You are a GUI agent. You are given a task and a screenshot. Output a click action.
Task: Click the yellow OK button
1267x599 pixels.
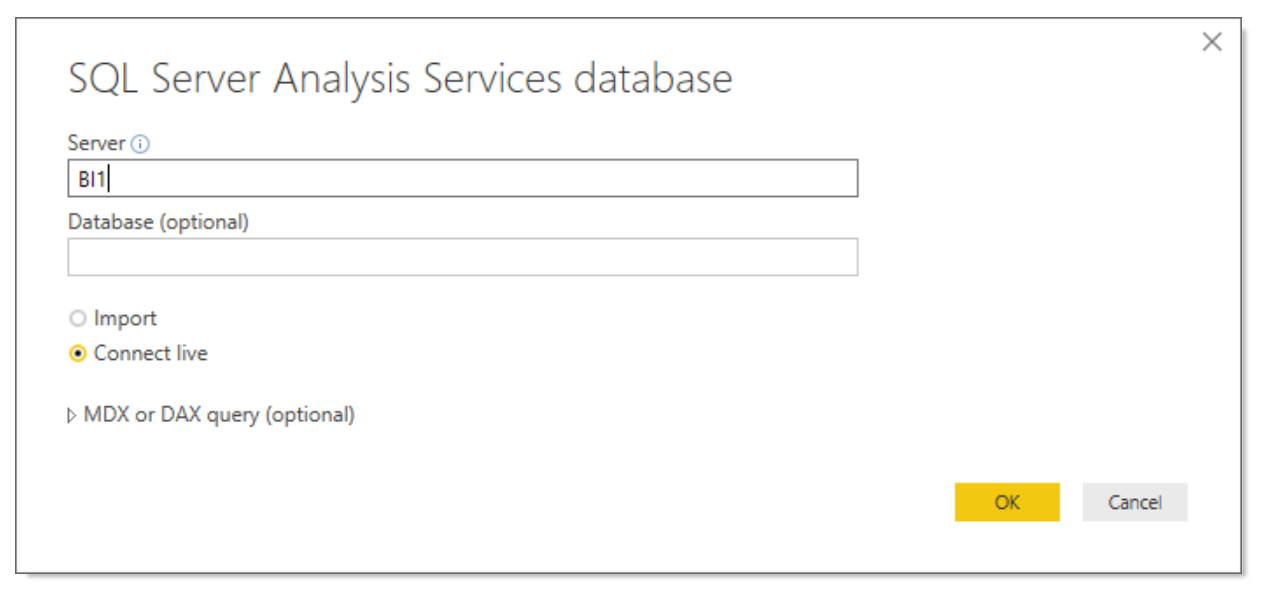[1007, 502]
